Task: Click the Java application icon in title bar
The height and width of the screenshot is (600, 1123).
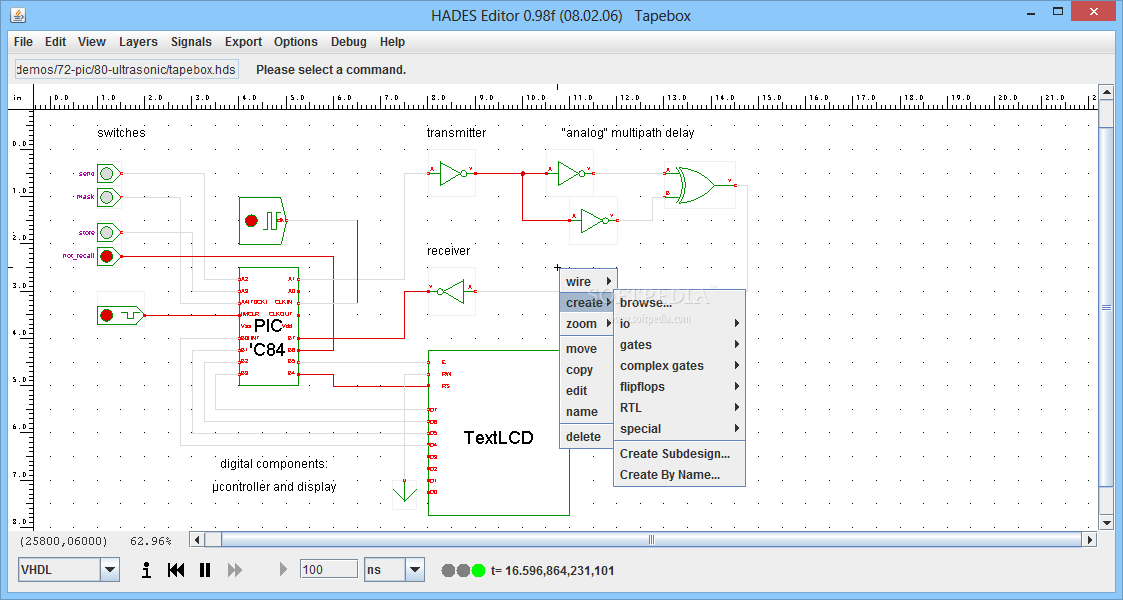Action: tap(18, 14)
